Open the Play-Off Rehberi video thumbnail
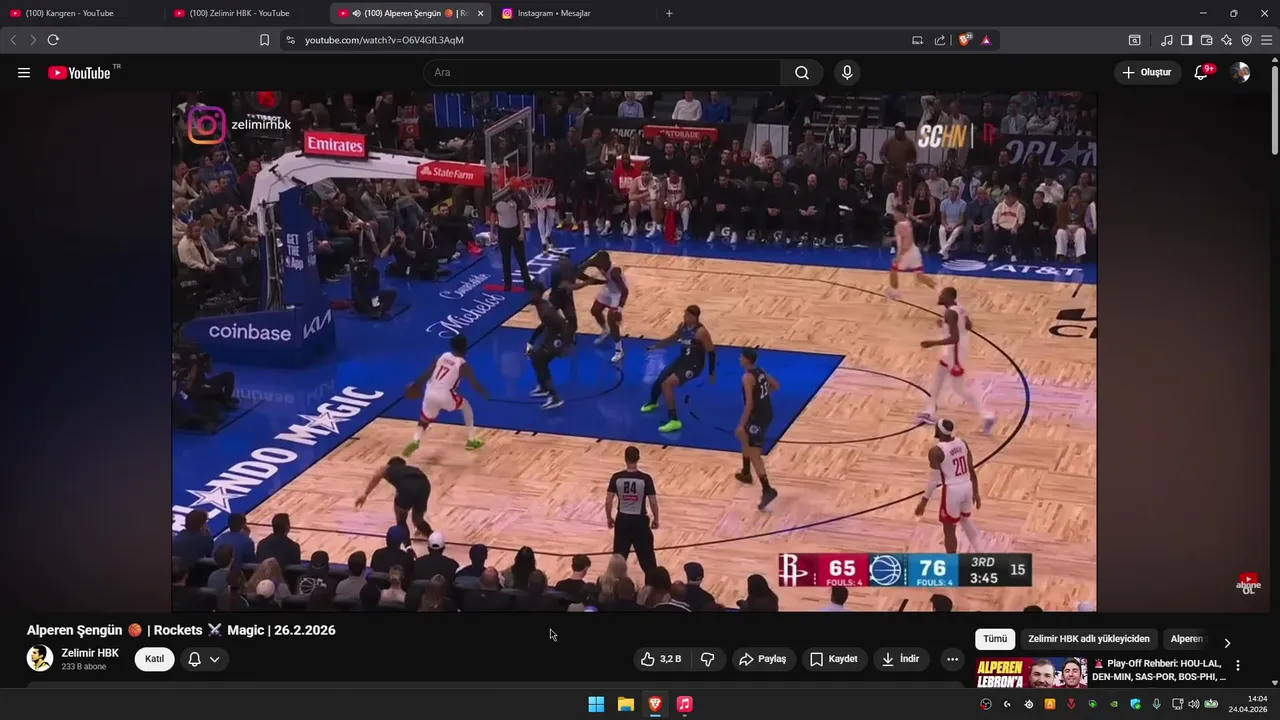Screen dimensions: 1280x720 point(1031,673)
